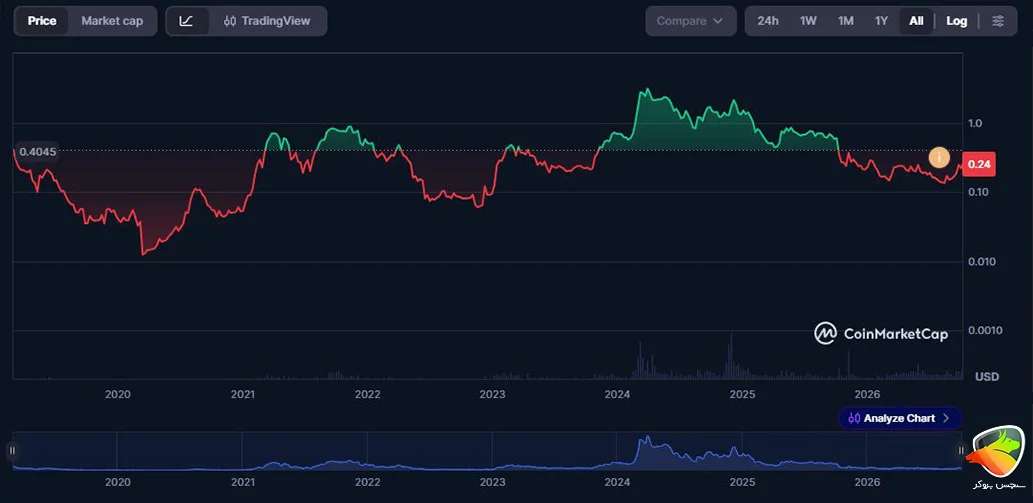Image resolution: width=1033 pixels, height=503 pixels.
Task: Click the Analyze Chart button
Action: point(900,418)
